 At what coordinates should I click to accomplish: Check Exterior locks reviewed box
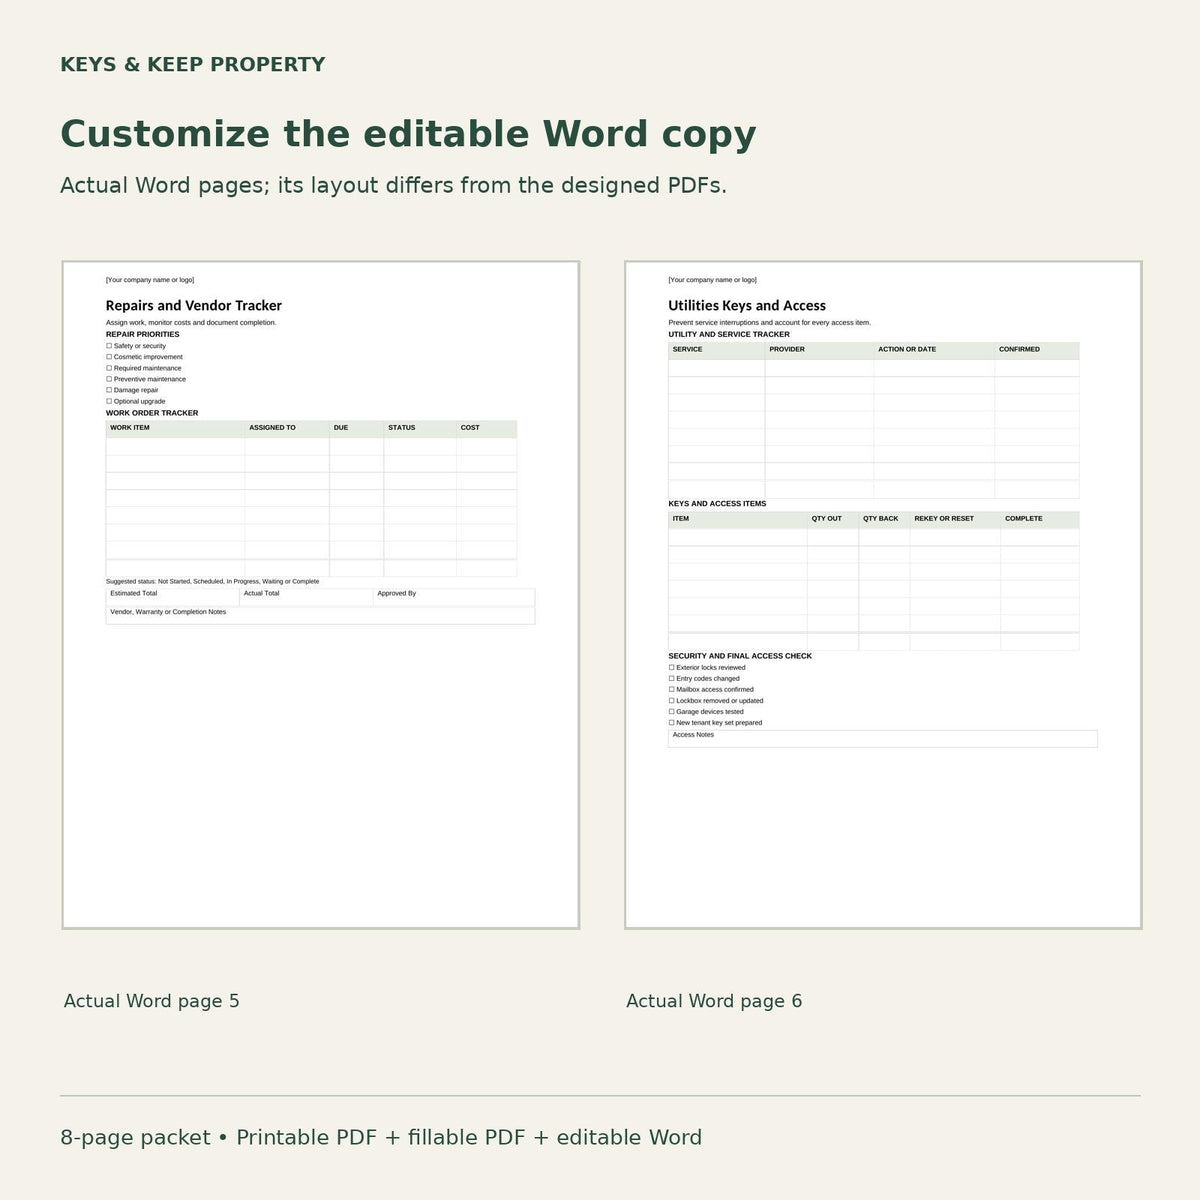point(672,667)
